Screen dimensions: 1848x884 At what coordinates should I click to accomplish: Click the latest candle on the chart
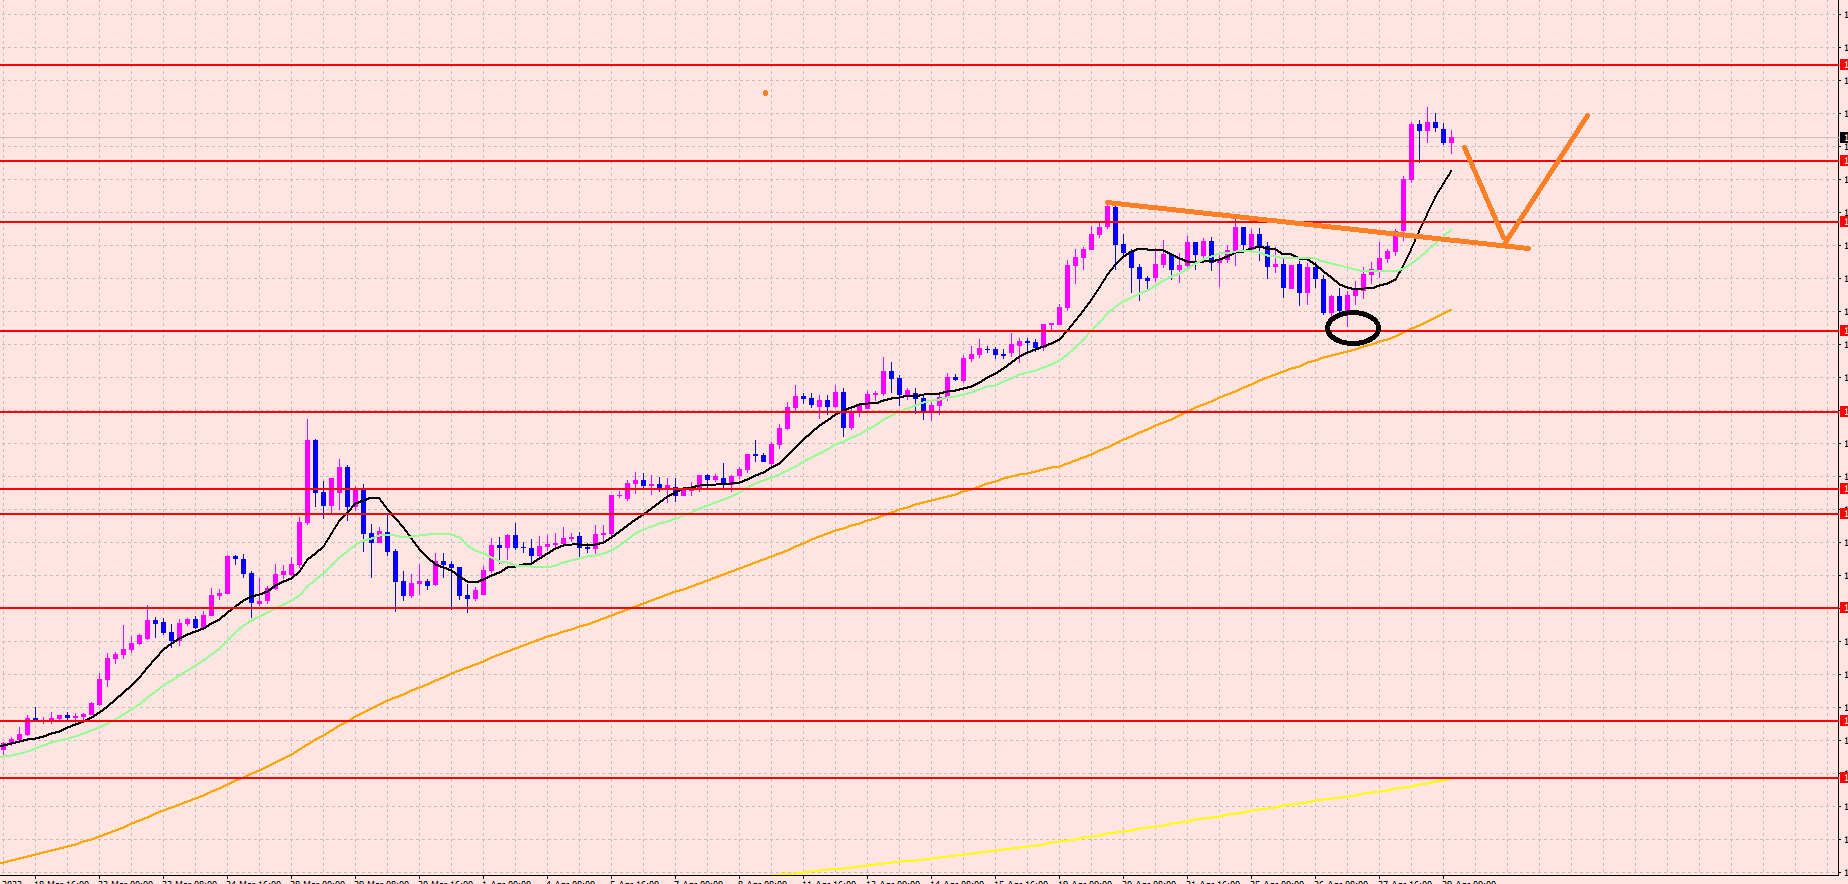[1451, 141]
